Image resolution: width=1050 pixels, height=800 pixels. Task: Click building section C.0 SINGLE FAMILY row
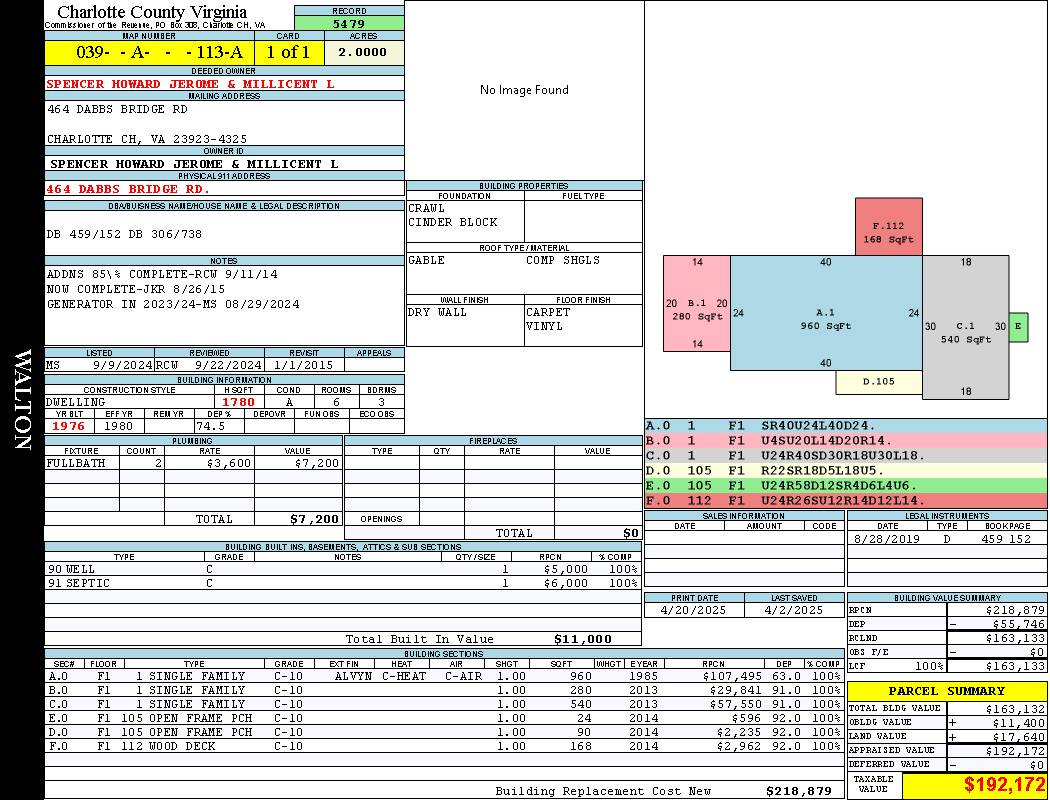point(445,704)
